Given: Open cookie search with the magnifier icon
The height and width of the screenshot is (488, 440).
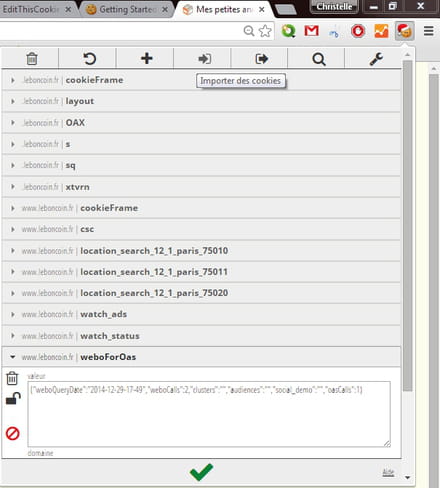Looking at the screenshot, I should (319, 59).
